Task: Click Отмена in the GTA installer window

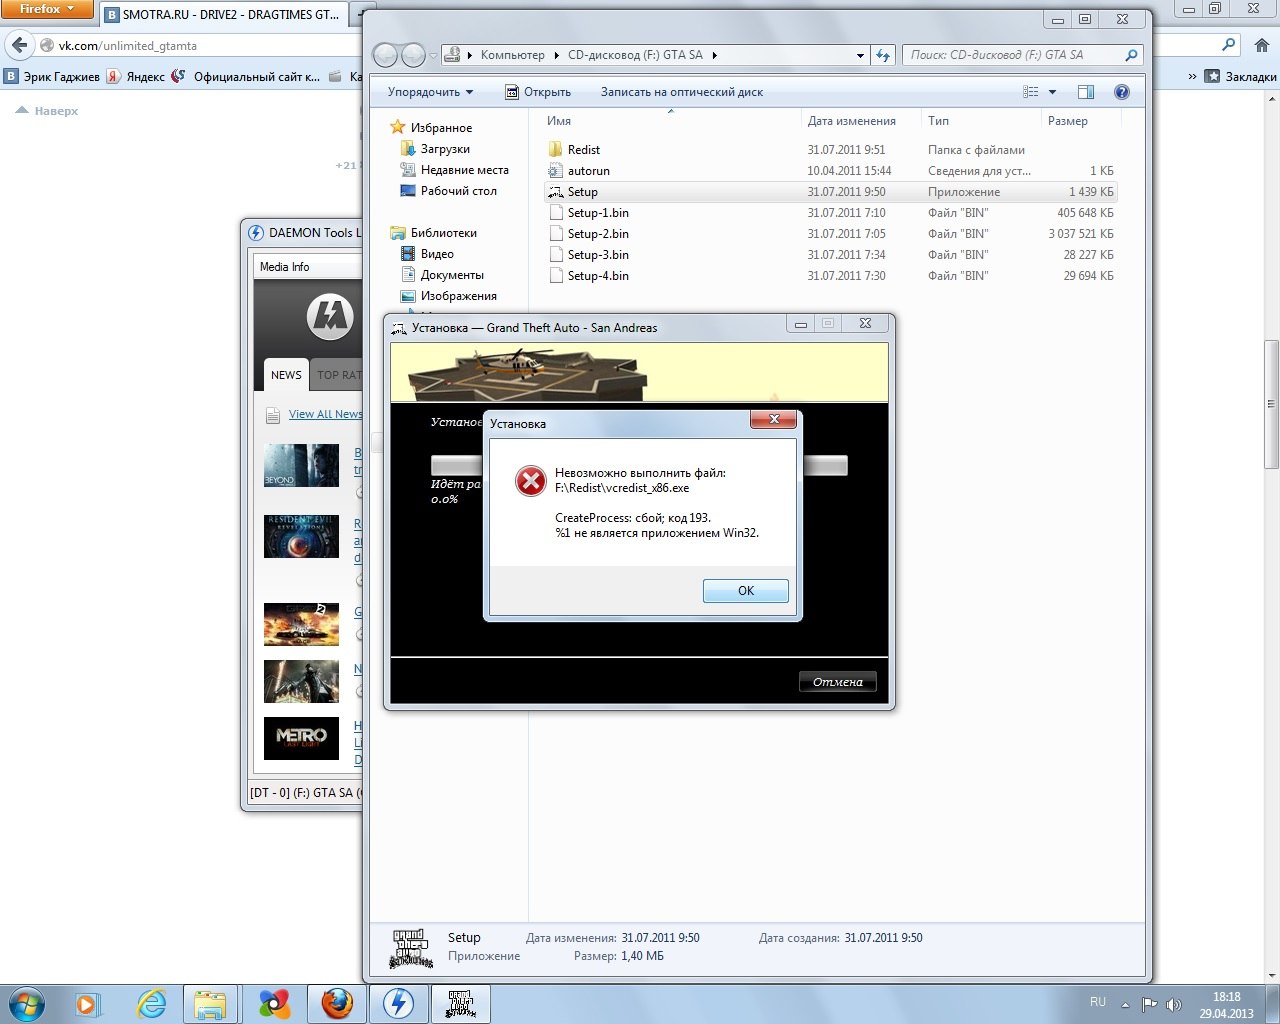Action: (838, 682)
